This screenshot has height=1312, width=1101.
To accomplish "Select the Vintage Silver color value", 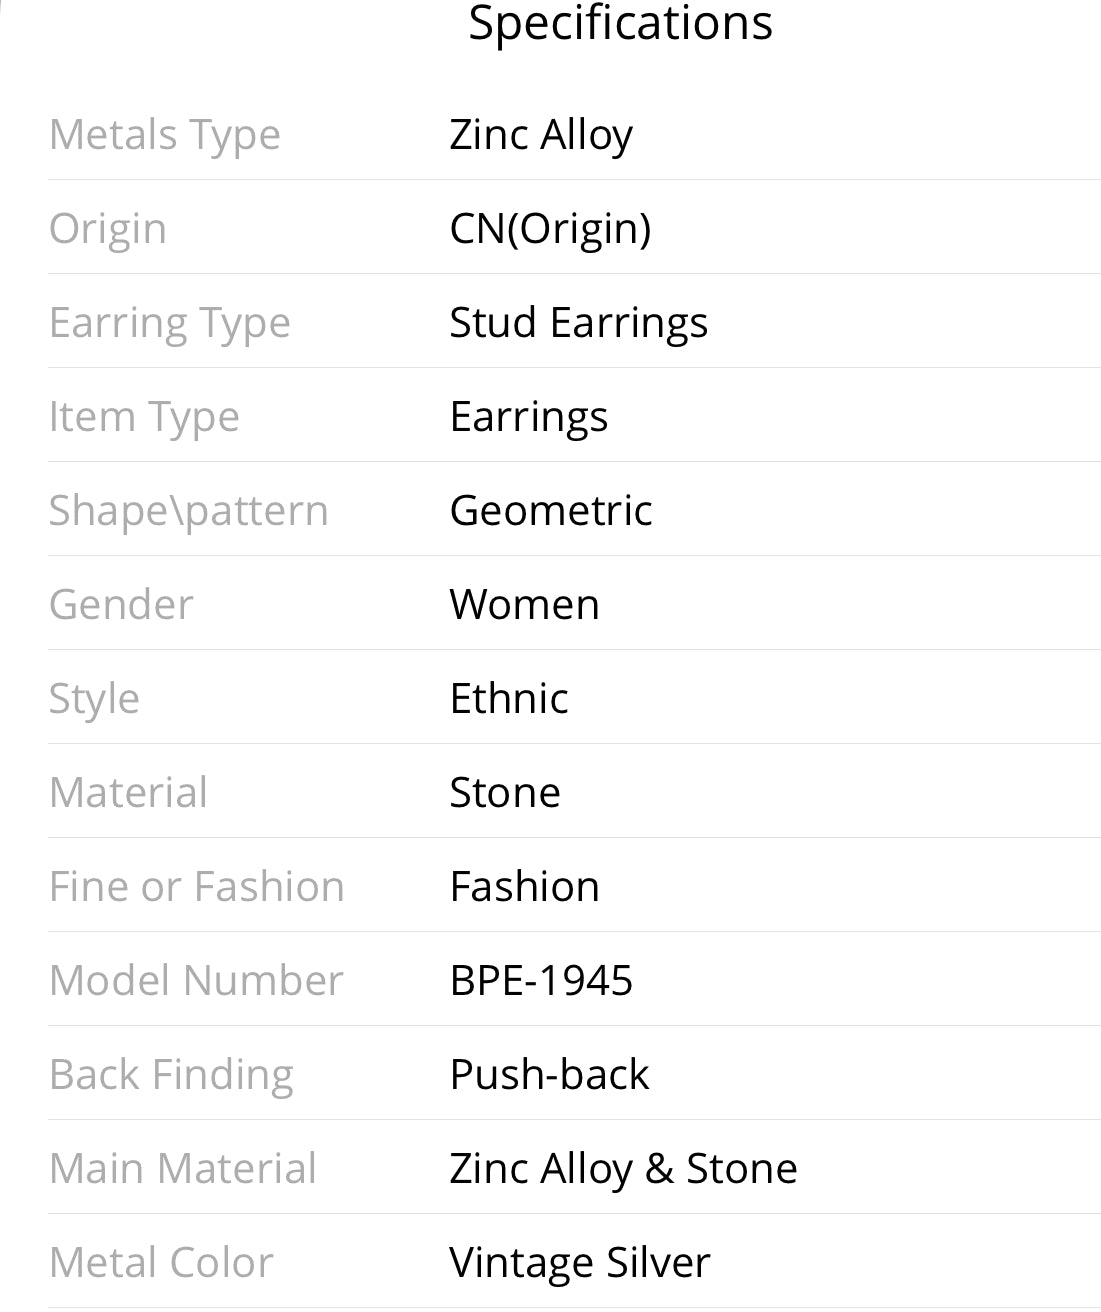I will click(x=580, y=1263).
